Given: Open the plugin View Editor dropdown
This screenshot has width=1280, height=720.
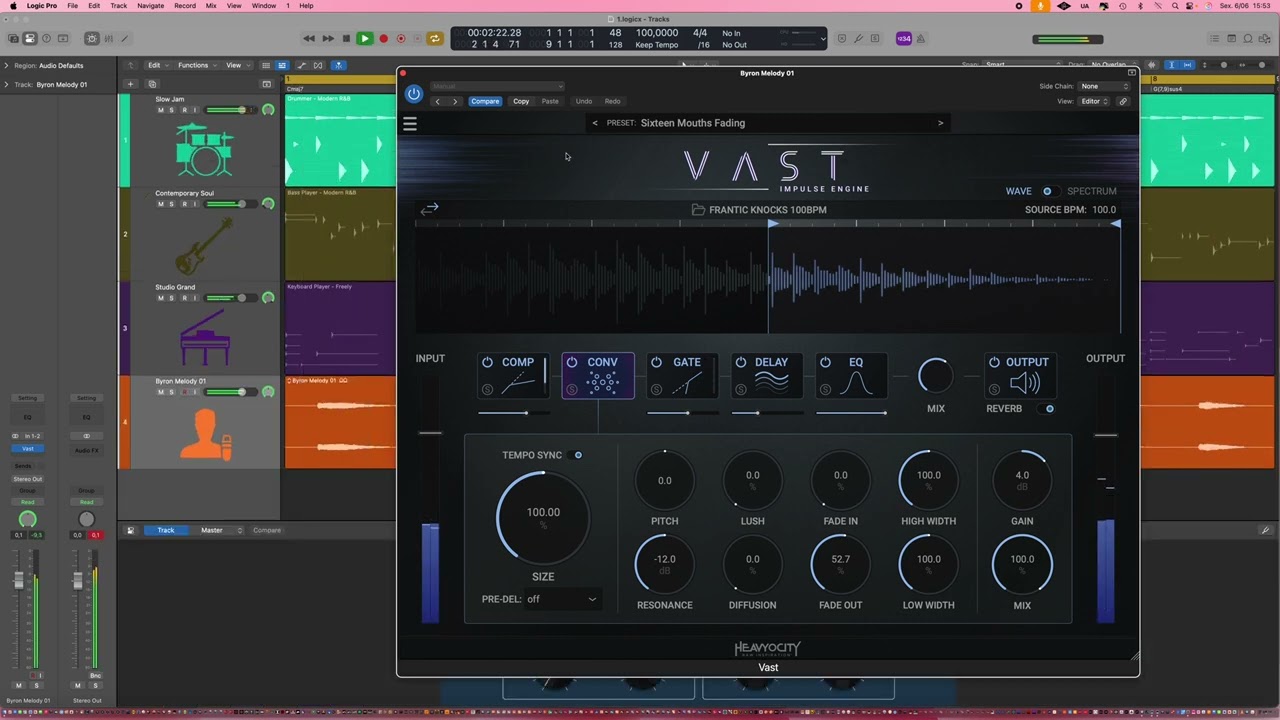Looking at the screenshot, I should point(1092,101).
